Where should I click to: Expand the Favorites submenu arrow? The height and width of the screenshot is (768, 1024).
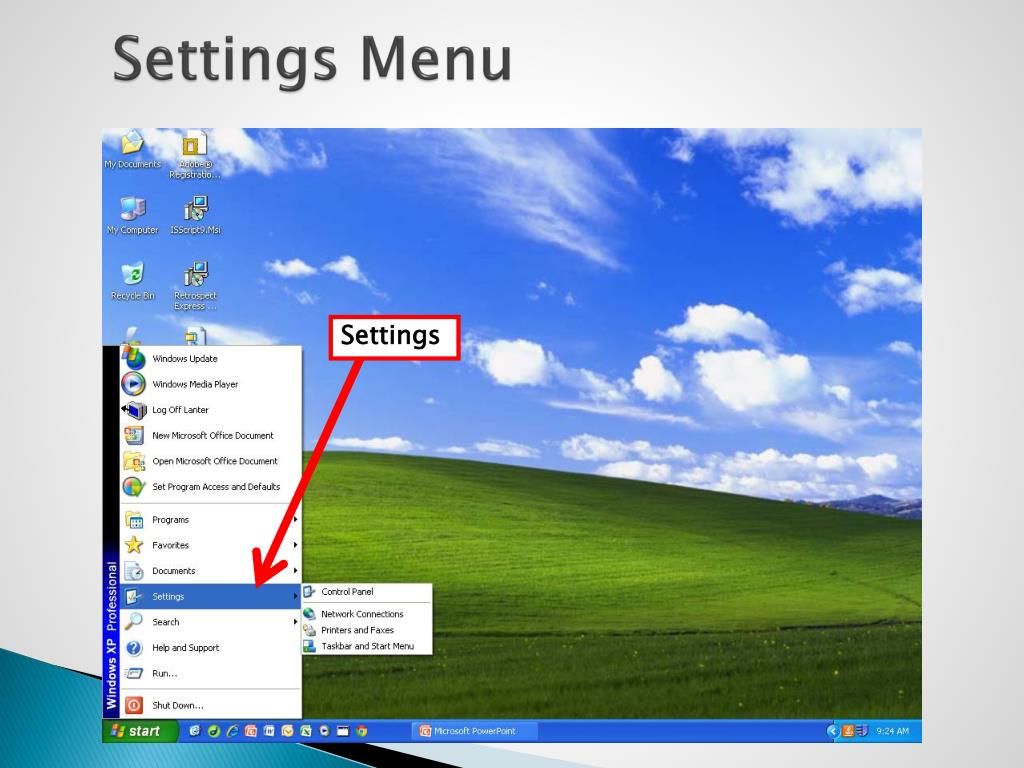[295, 545]
